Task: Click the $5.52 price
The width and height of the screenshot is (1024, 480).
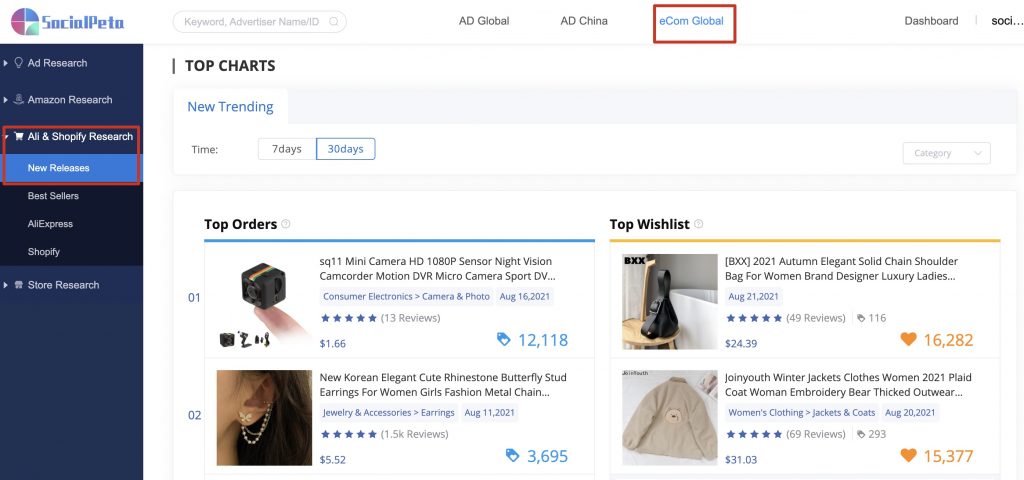Action: [x=333, y=460]
